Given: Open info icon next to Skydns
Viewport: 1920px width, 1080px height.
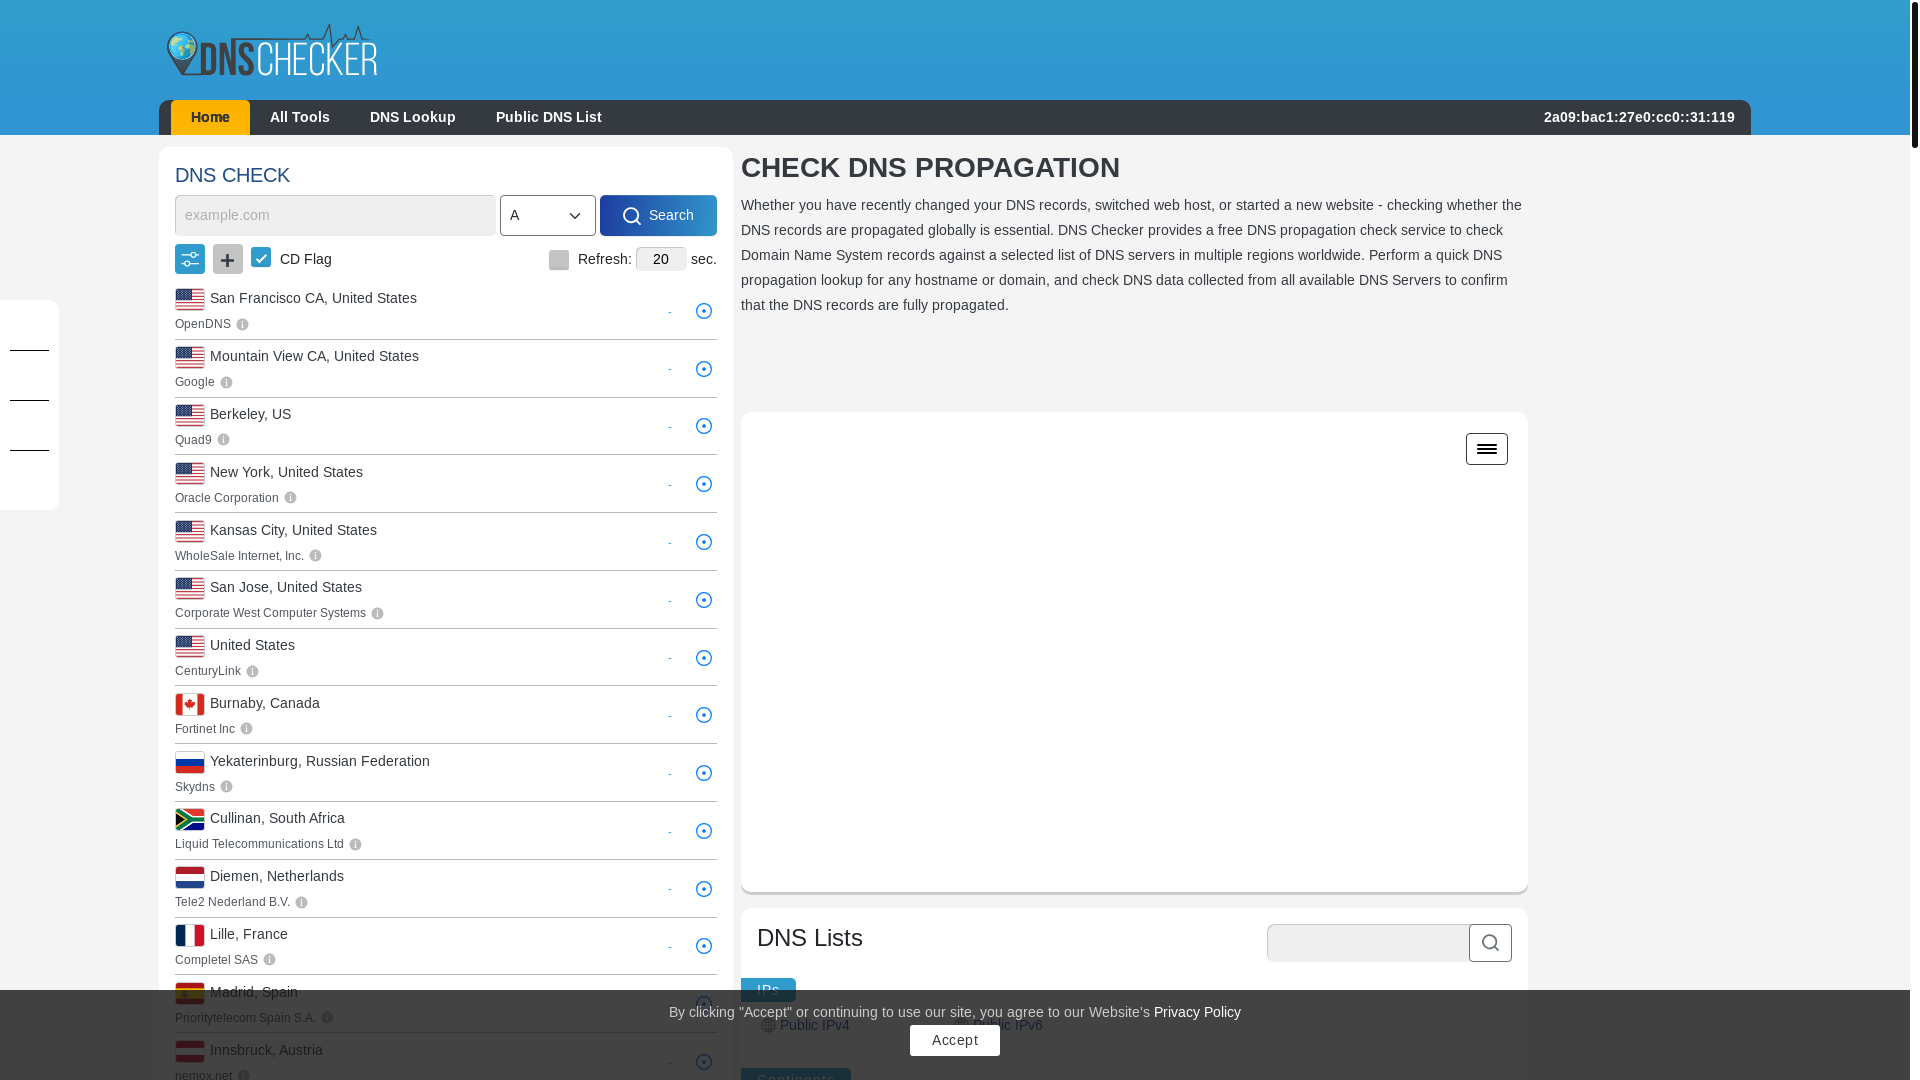Looking at the screenshot, I should (x=226, y=787).
